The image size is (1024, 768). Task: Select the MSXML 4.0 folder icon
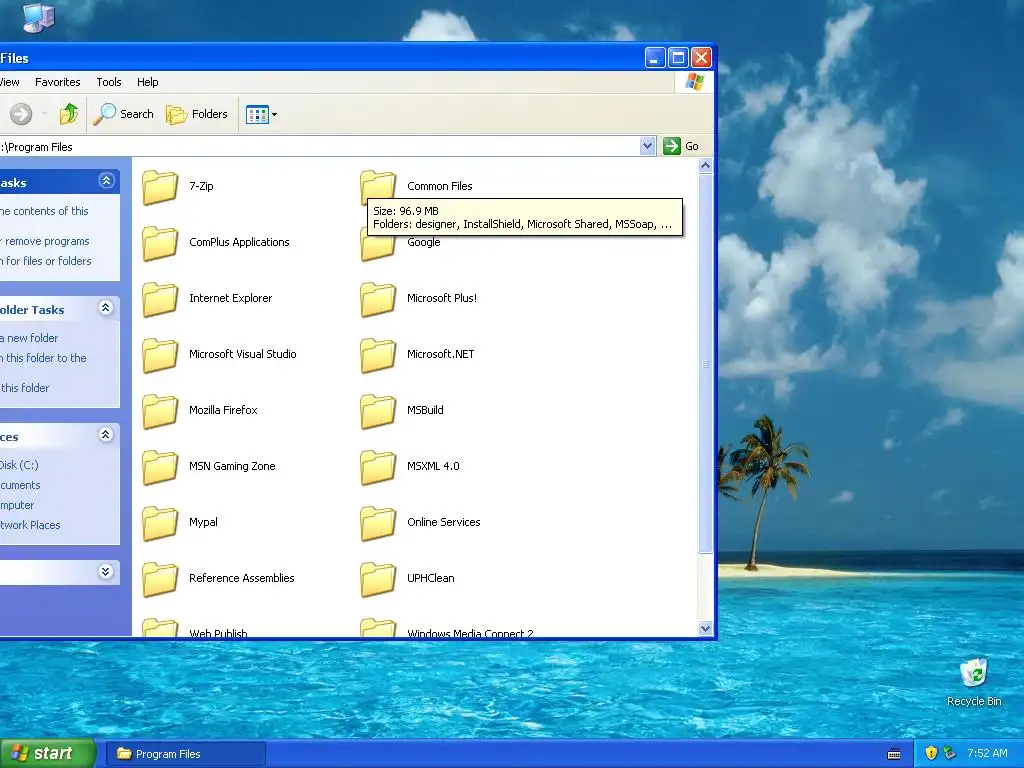[378, 468]
